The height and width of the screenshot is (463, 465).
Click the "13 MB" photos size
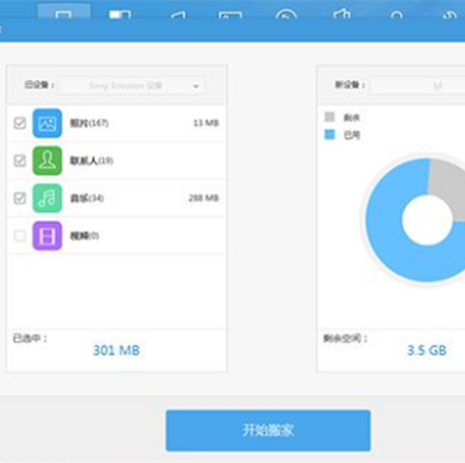[x=206, y=123]
